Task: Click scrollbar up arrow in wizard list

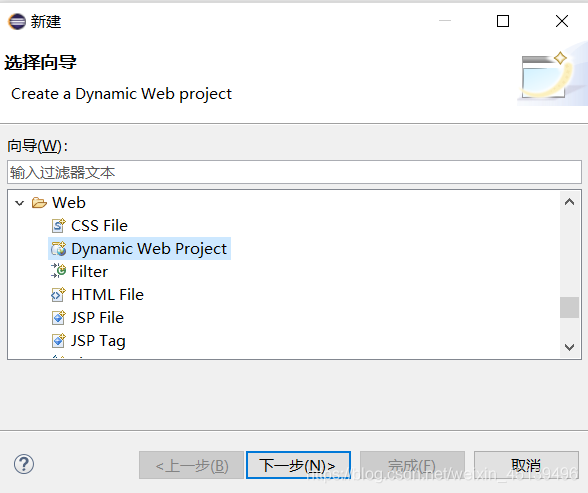Action: click(569, 202)
